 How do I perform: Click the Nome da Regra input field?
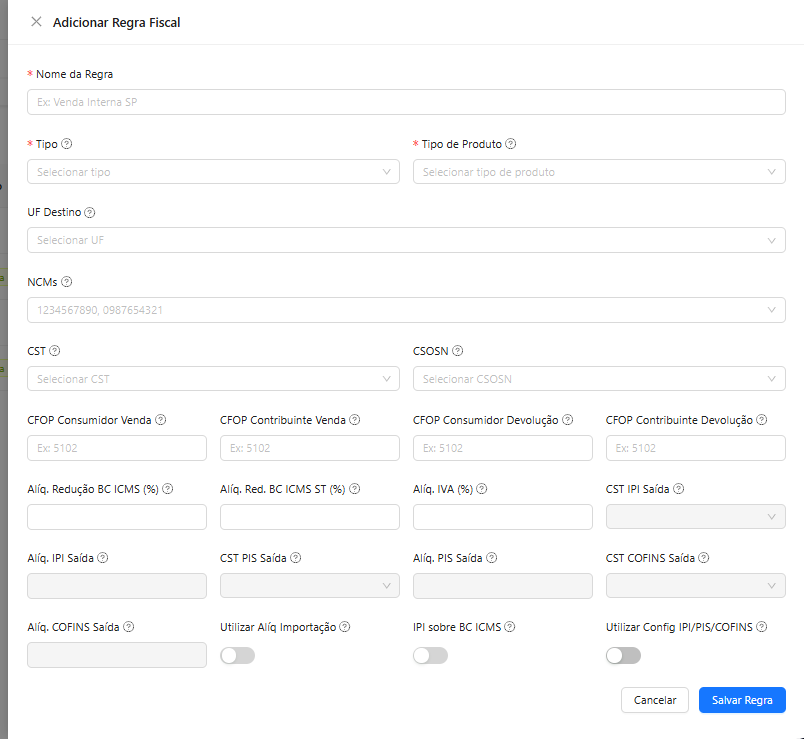(405, 102)
